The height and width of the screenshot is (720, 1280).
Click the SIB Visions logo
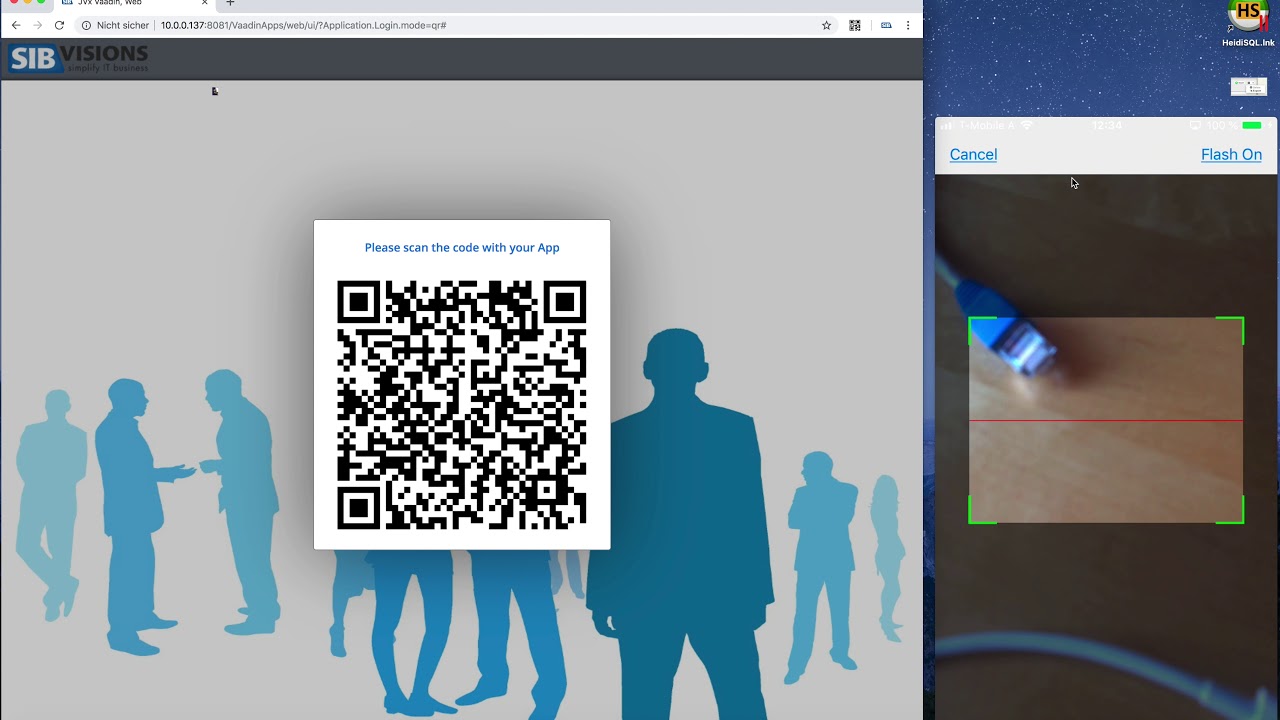click(78, 59)
